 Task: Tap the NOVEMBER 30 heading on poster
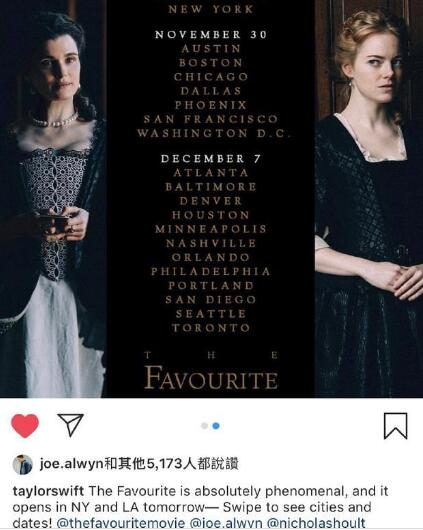[x=211, y=35]
